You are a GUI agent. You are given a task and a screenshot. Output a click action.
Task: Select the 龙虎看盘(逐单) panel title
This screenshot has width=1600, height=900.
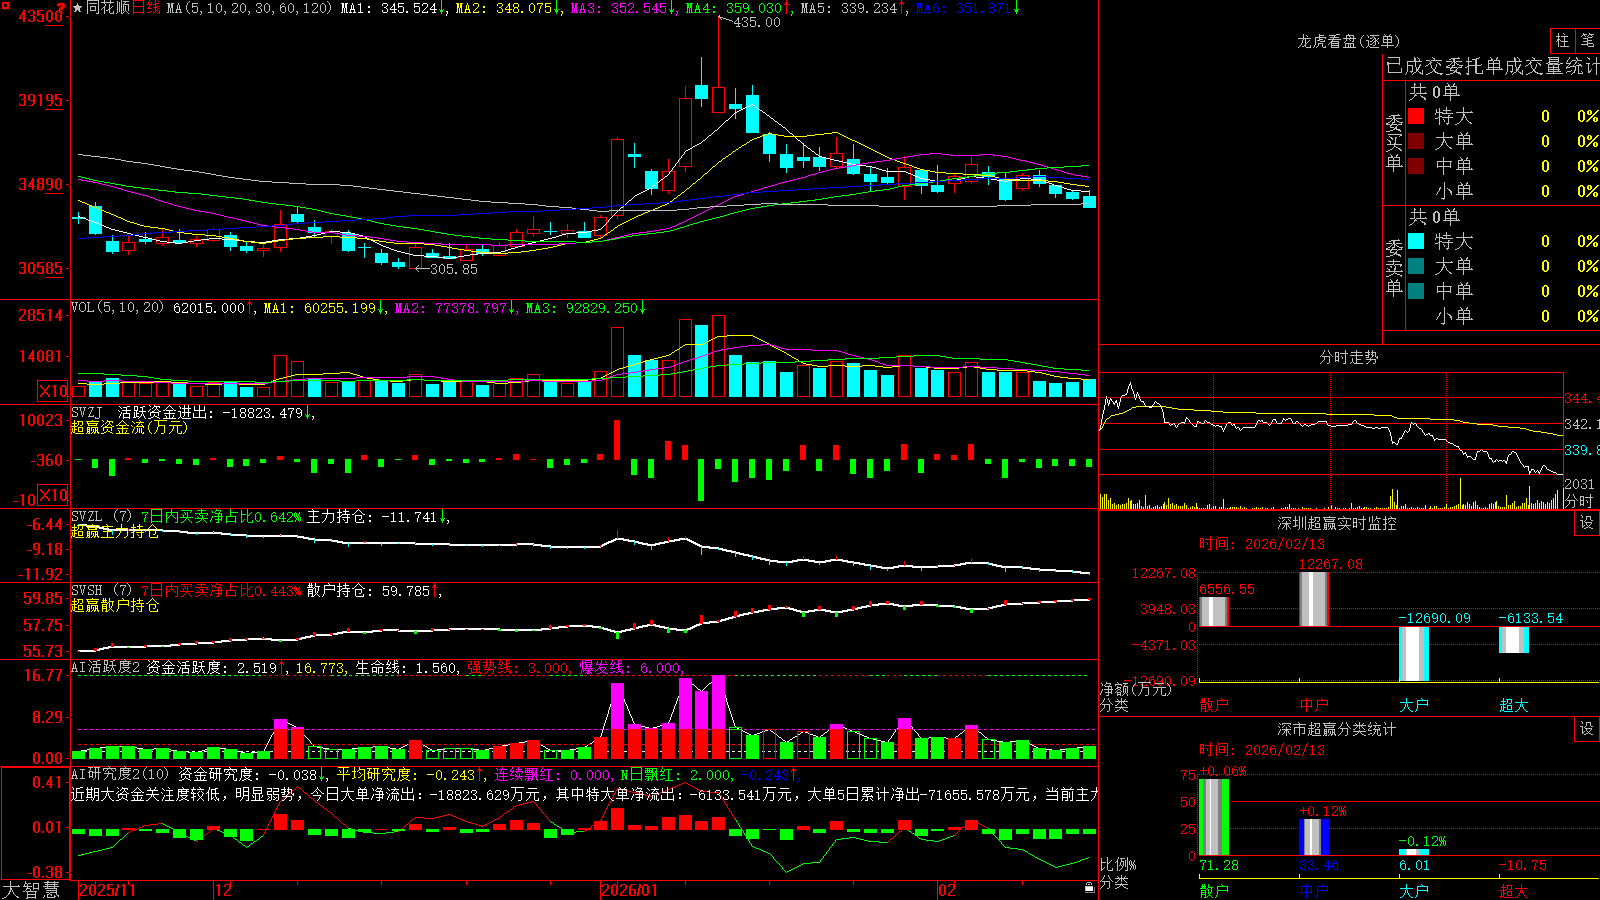point(1348,41)
